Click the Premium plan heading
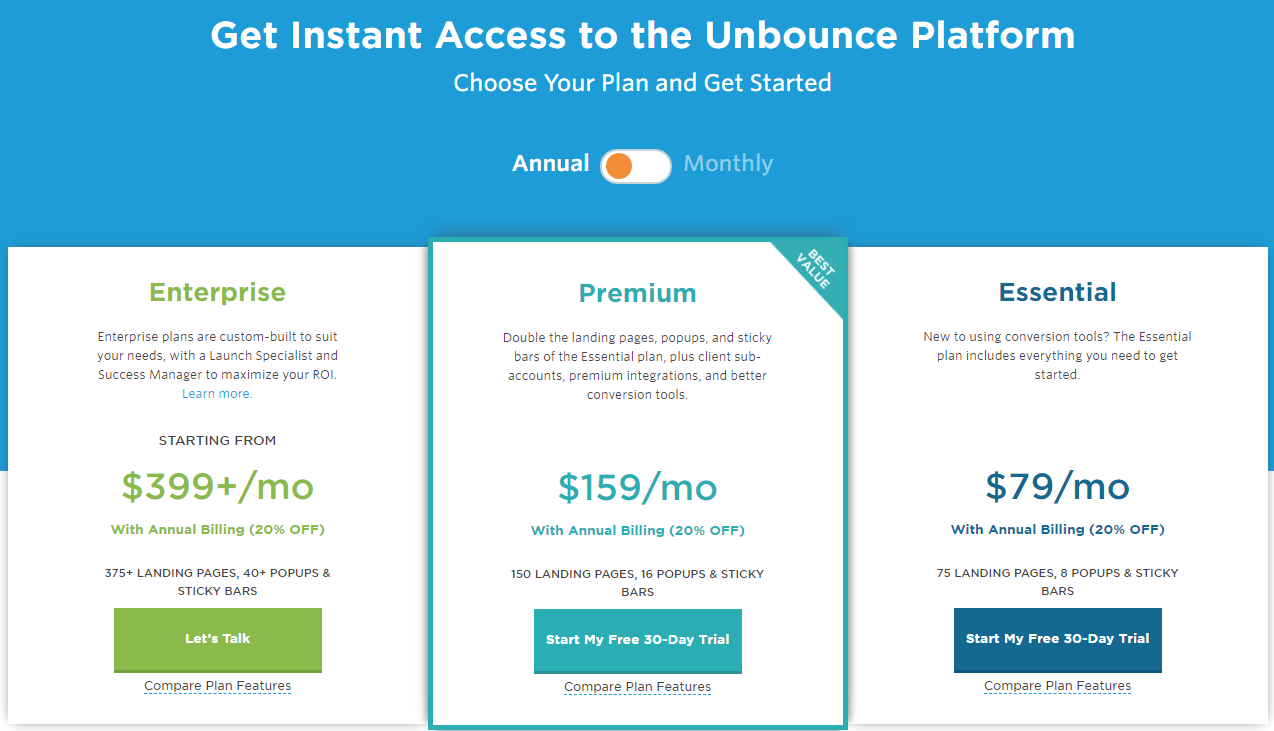This screenshot has height=731, width=1274. click(x=638, y=293)
